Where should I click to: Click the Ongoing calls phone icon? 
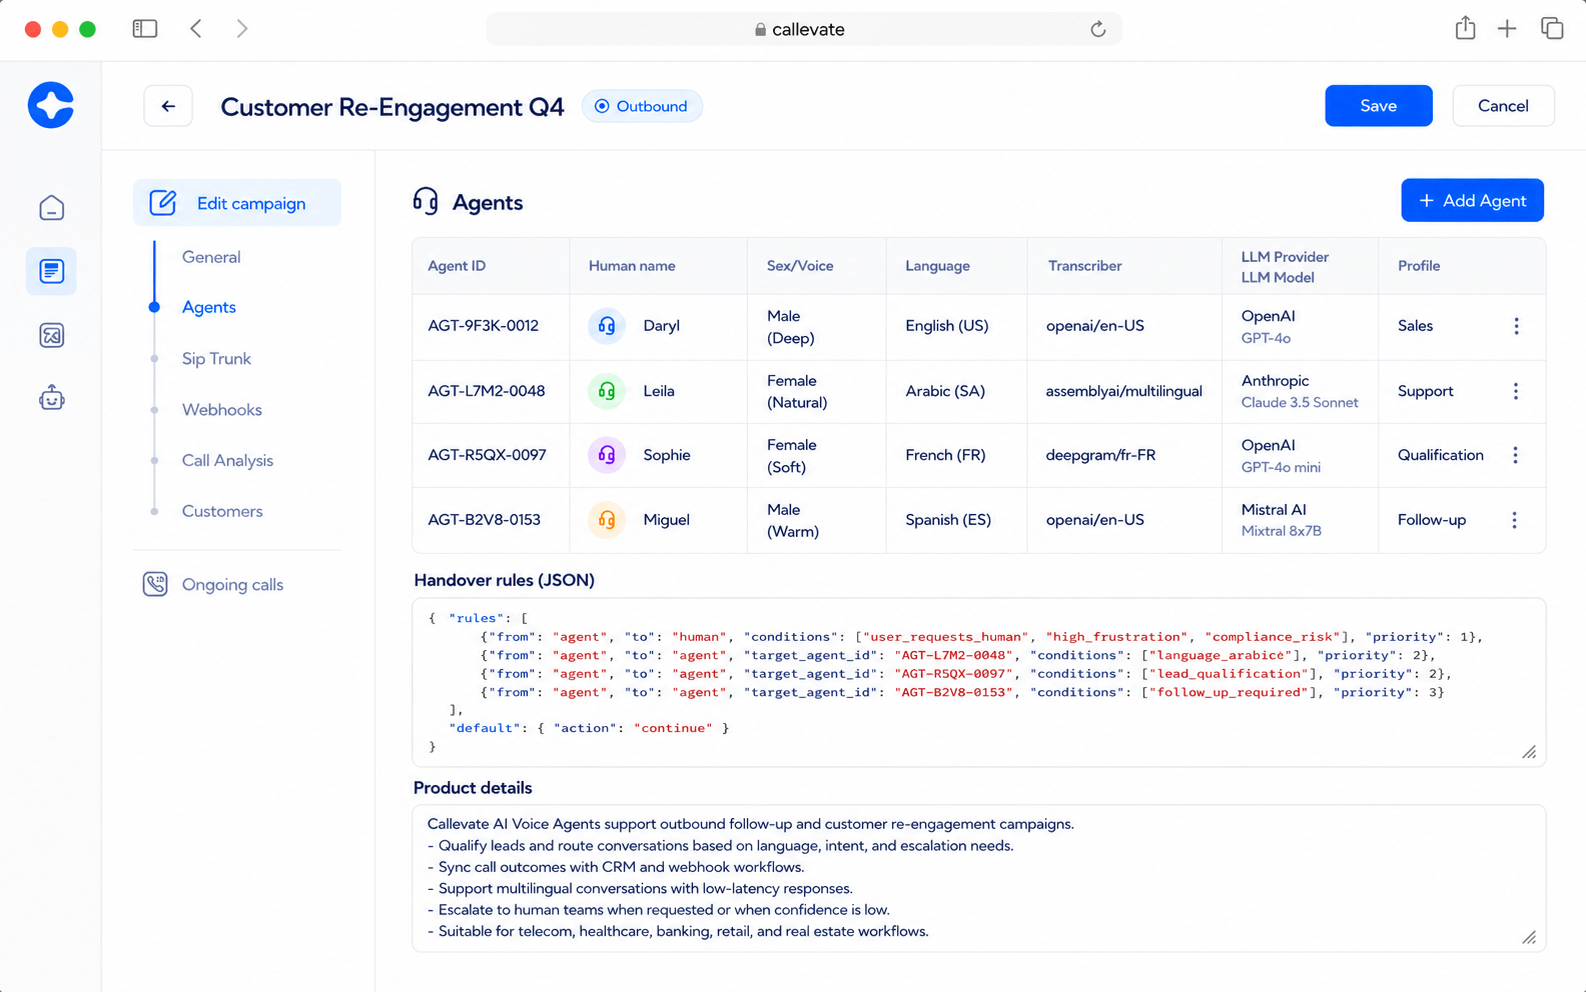click(155, 584)
